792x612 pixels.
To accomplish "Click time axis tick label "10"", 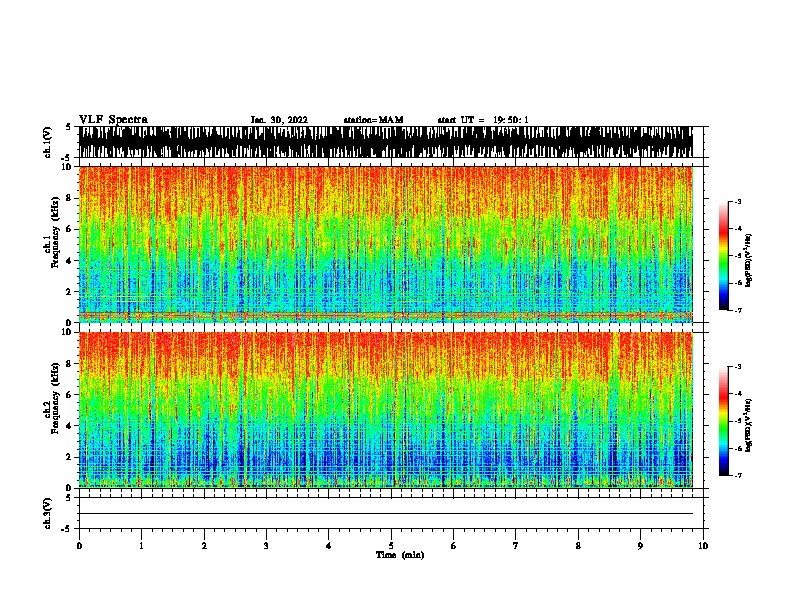I will pos(703,546).
